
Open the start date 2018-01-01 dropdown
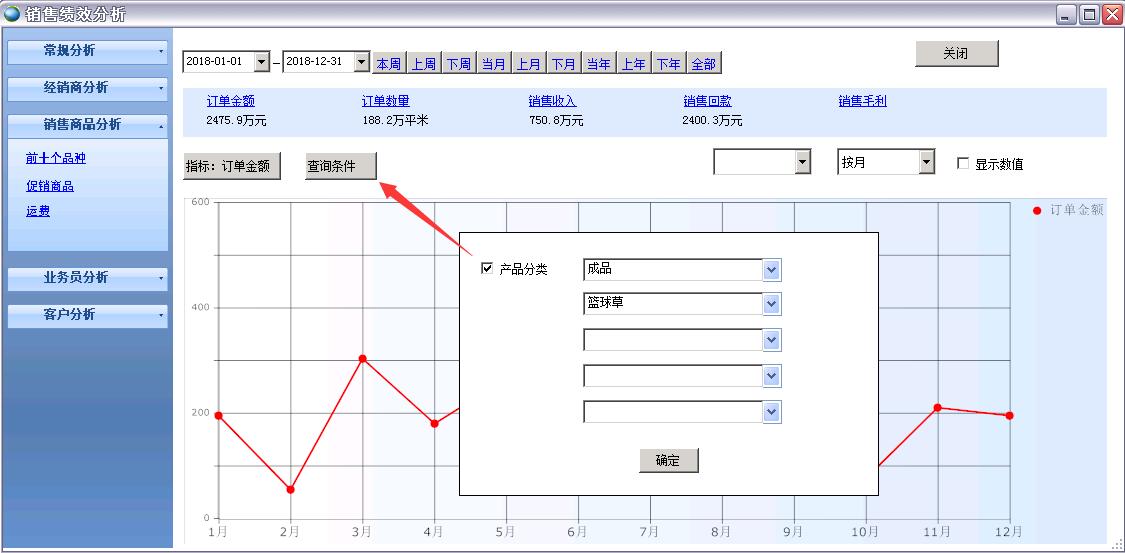coord(262,62)
